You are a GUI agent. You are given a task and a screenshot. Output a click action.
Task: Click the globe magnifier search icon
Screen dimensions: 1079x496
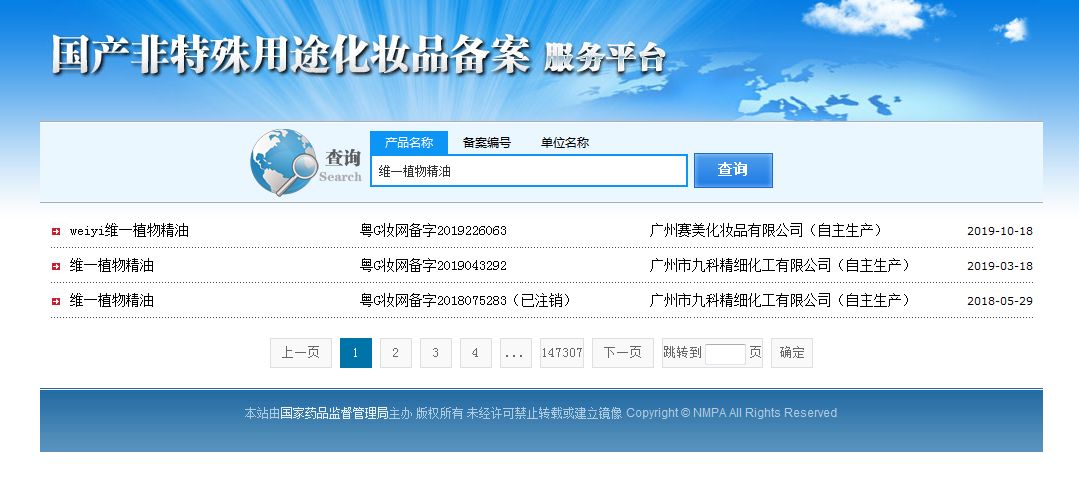(x=283, y=162)
